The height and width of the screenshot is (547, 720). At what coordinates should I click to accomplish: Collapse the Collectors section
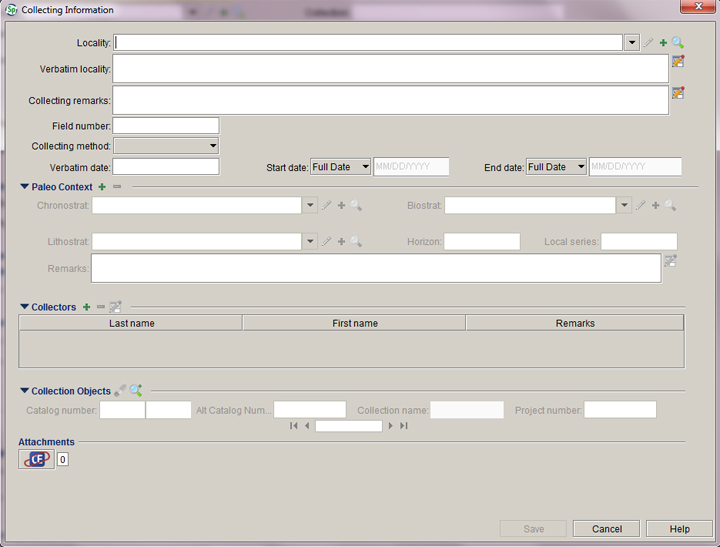(x=24, y=307)
